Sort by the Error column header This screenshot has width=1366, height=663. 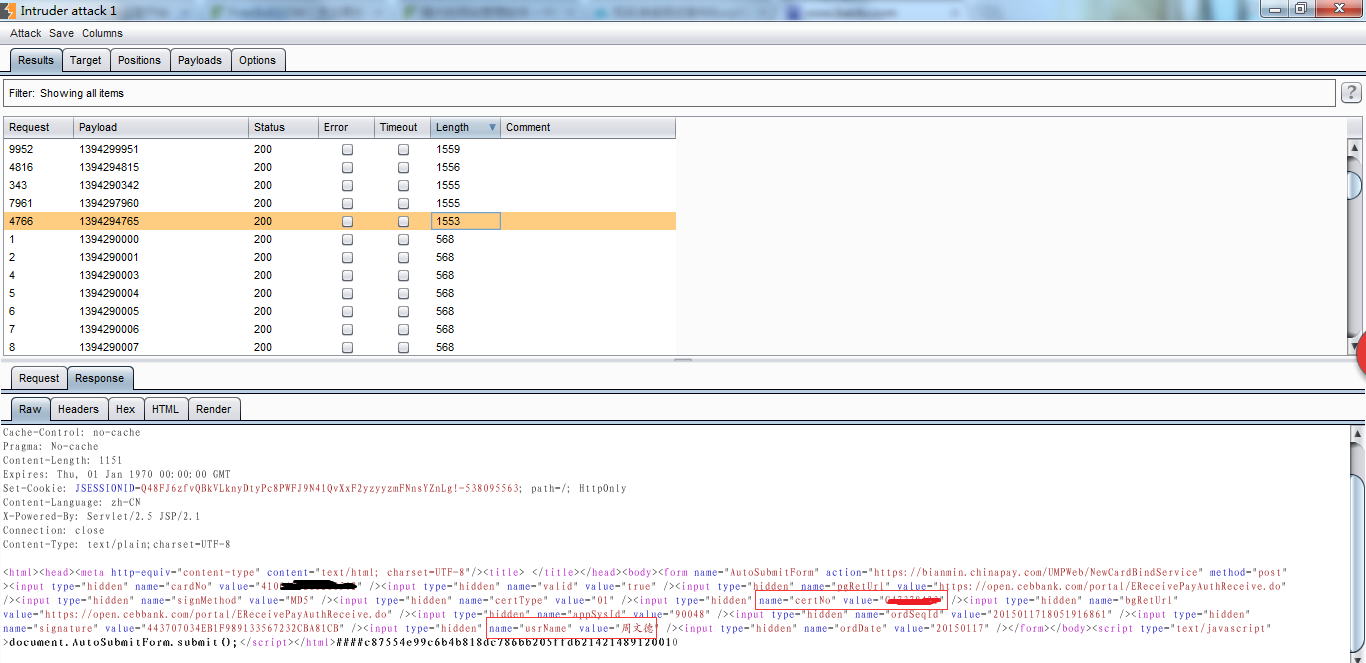(x=346, y=127)
